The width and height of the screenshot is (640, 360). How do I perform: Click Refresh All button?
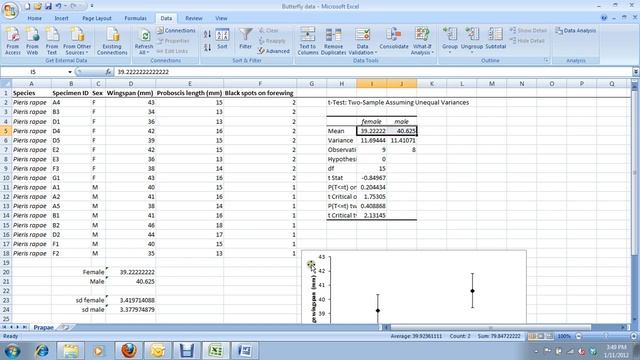(x=144, y=41)
